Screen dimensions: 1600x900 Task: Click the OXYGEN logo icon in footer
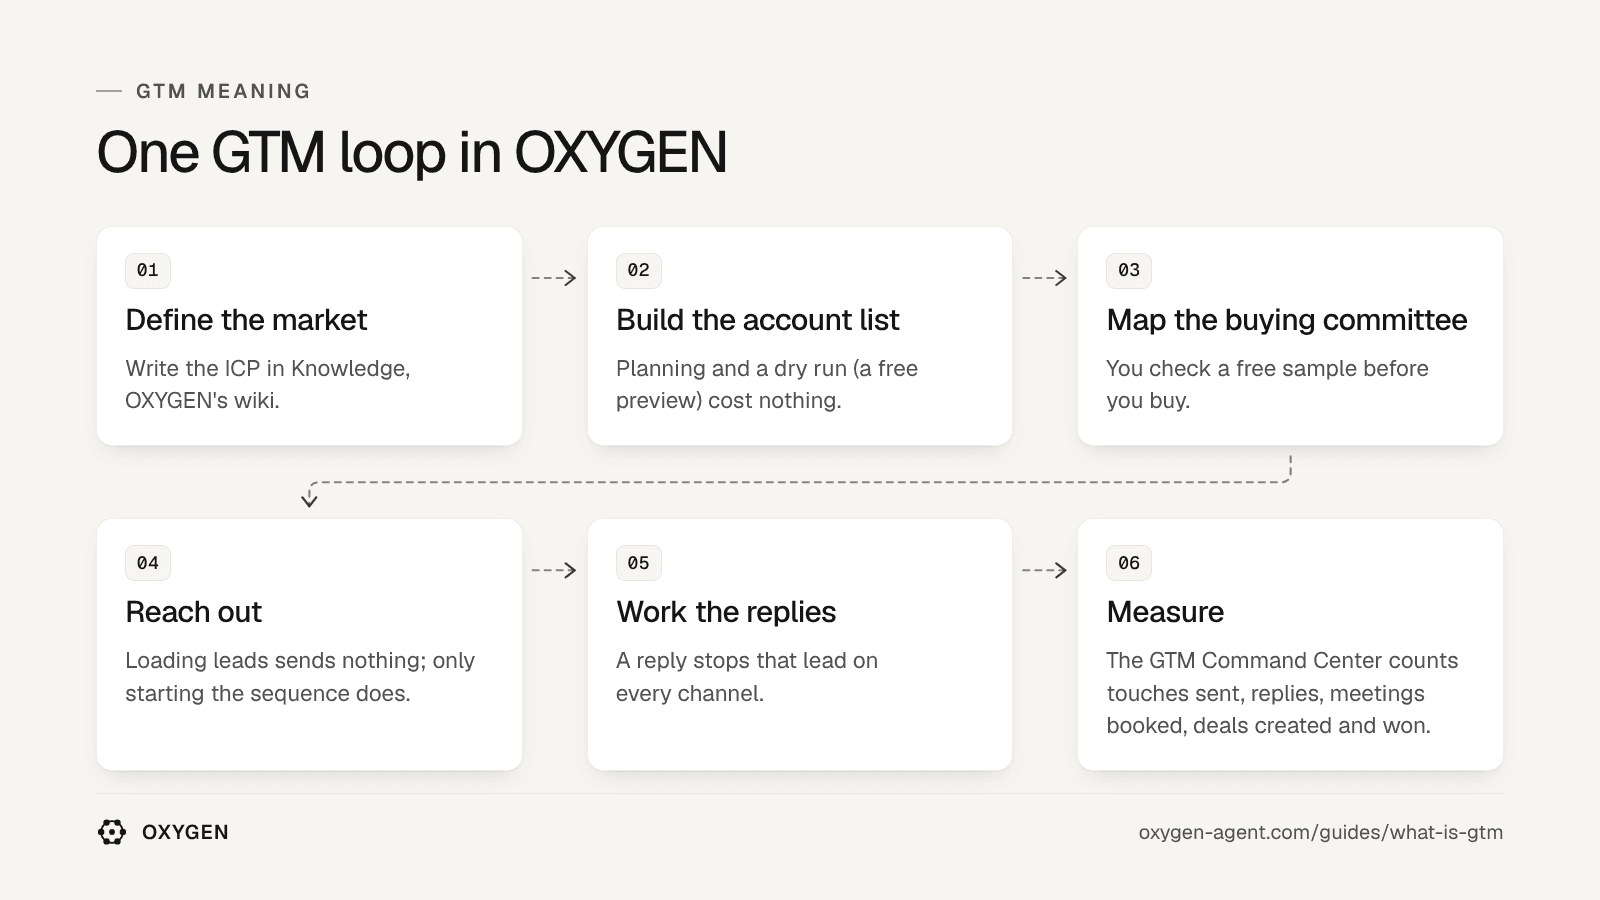coord(112,832)
